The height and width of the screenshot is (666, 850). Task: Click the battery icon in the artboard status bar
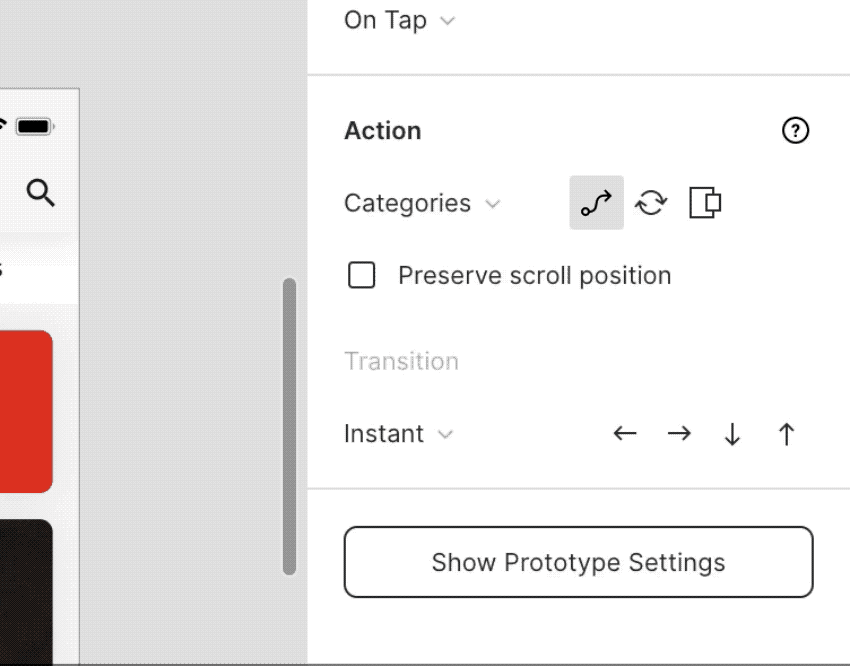[35, 127]
